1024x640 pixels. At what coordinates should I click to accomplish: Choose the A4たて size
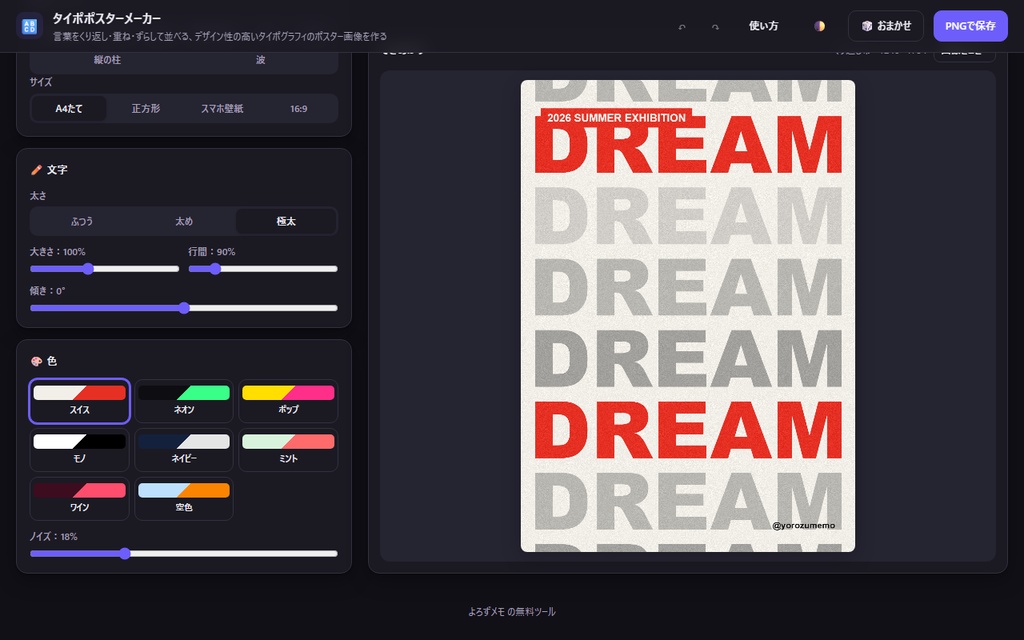(69, 108)
